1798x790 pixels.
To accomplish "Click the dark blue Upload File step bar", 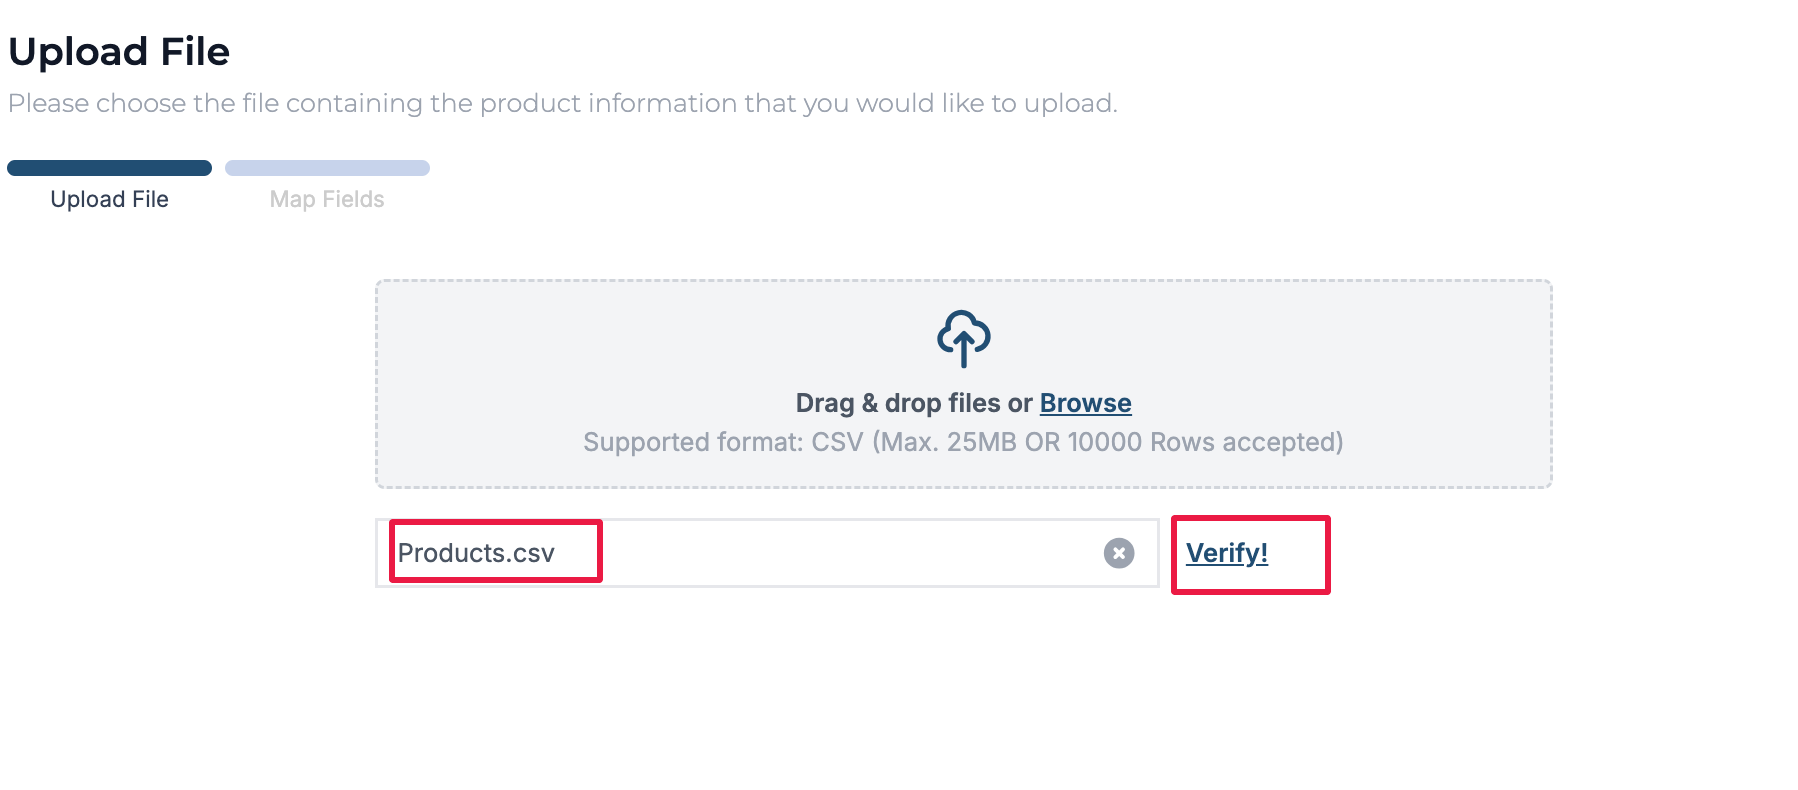I will tap(110, 168).
